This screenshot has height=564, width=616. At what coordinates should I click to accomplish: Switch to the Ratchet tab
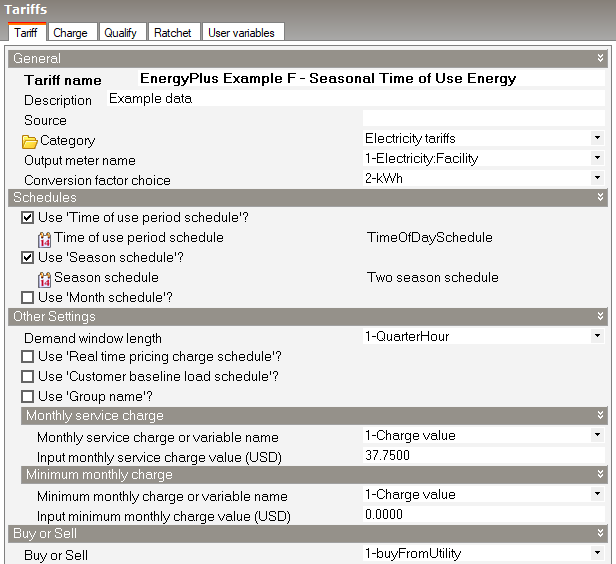tap(172, 33)
